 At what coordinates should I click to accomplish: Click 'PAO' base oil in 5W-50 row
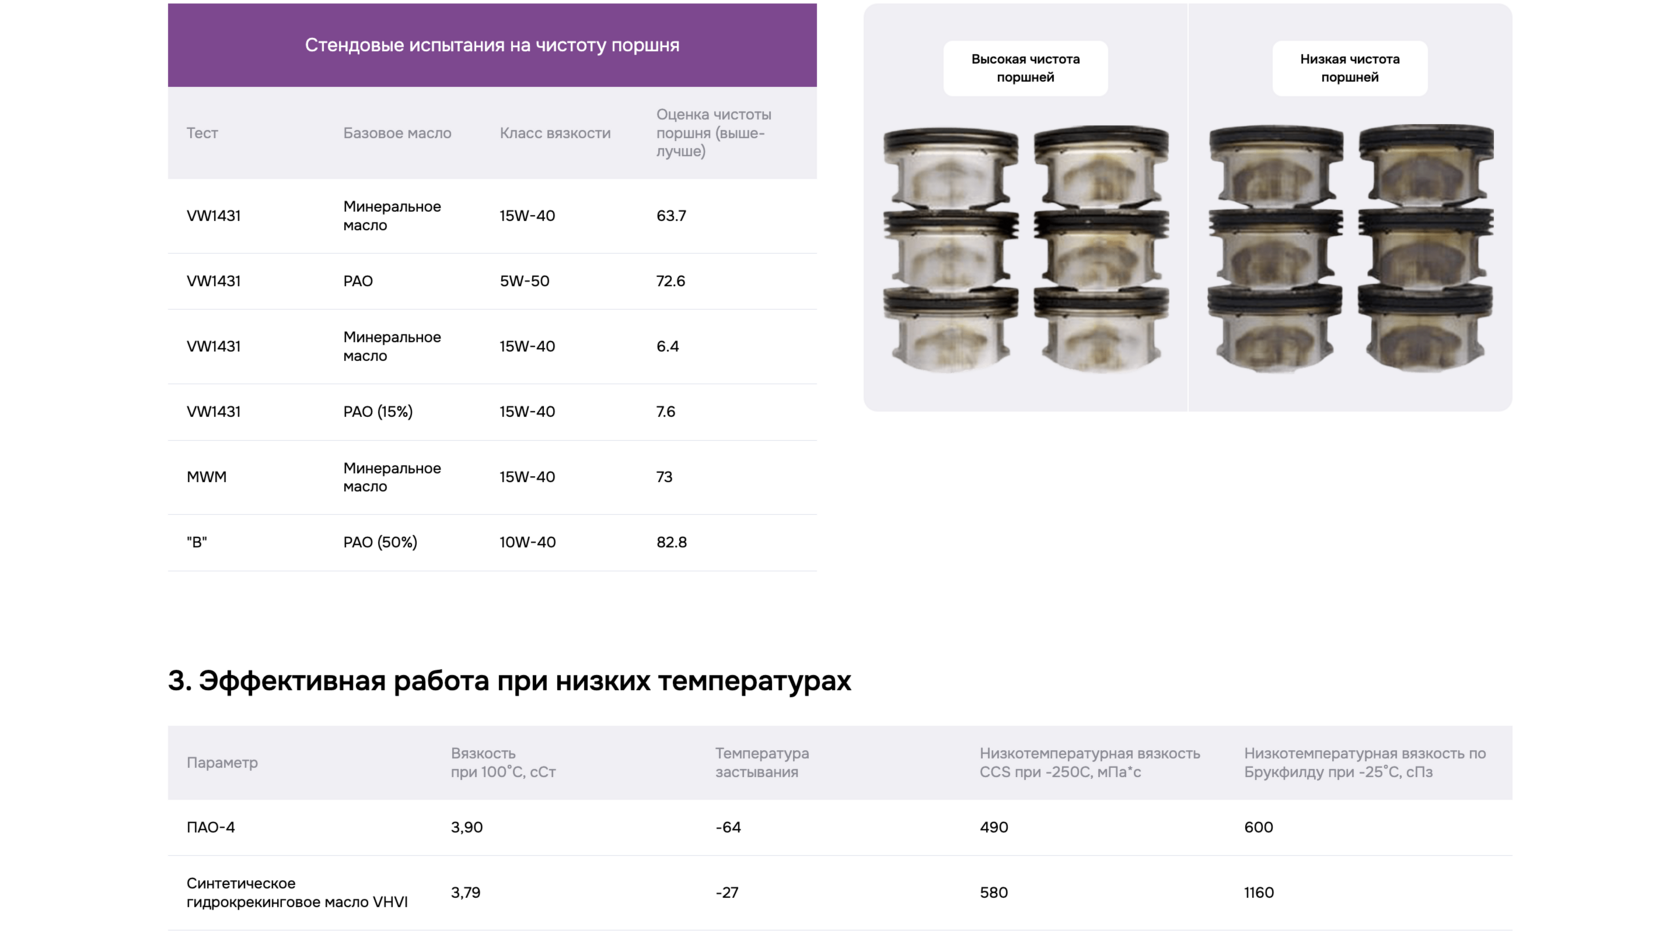click(x=358, y=281)
